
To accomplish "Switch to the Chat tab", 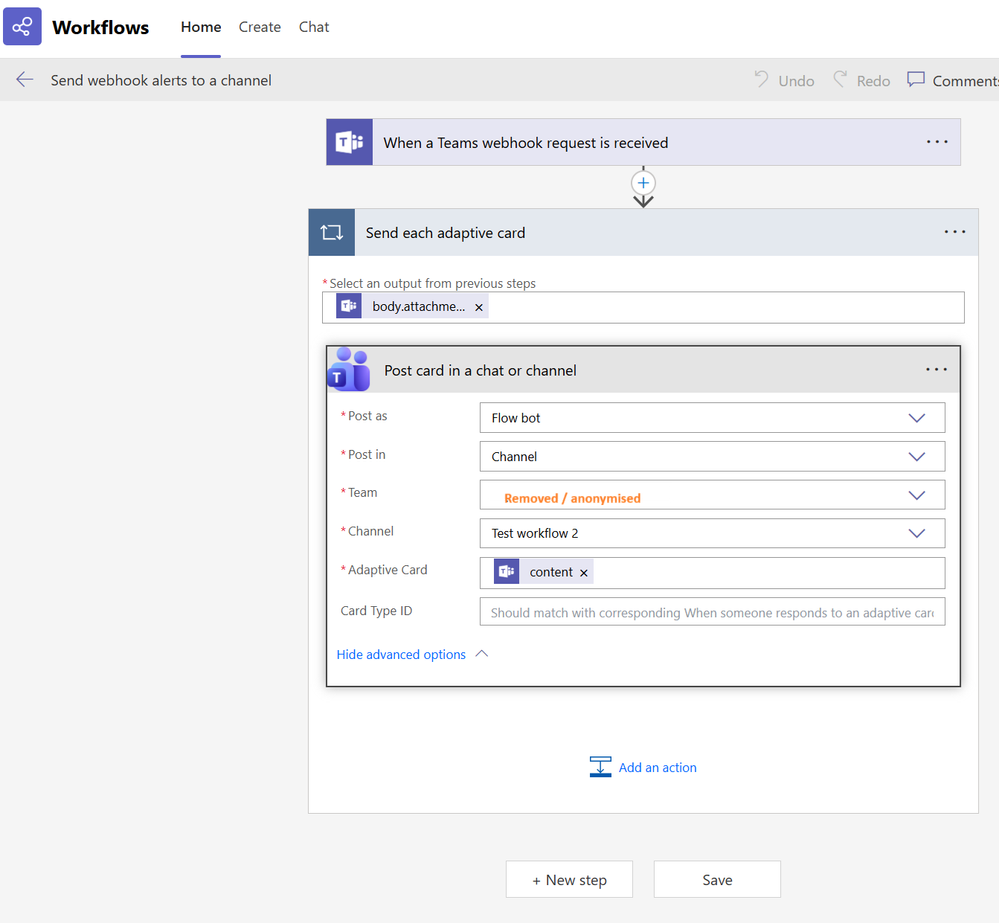I will pyautogui.click(x=314, y=27).
